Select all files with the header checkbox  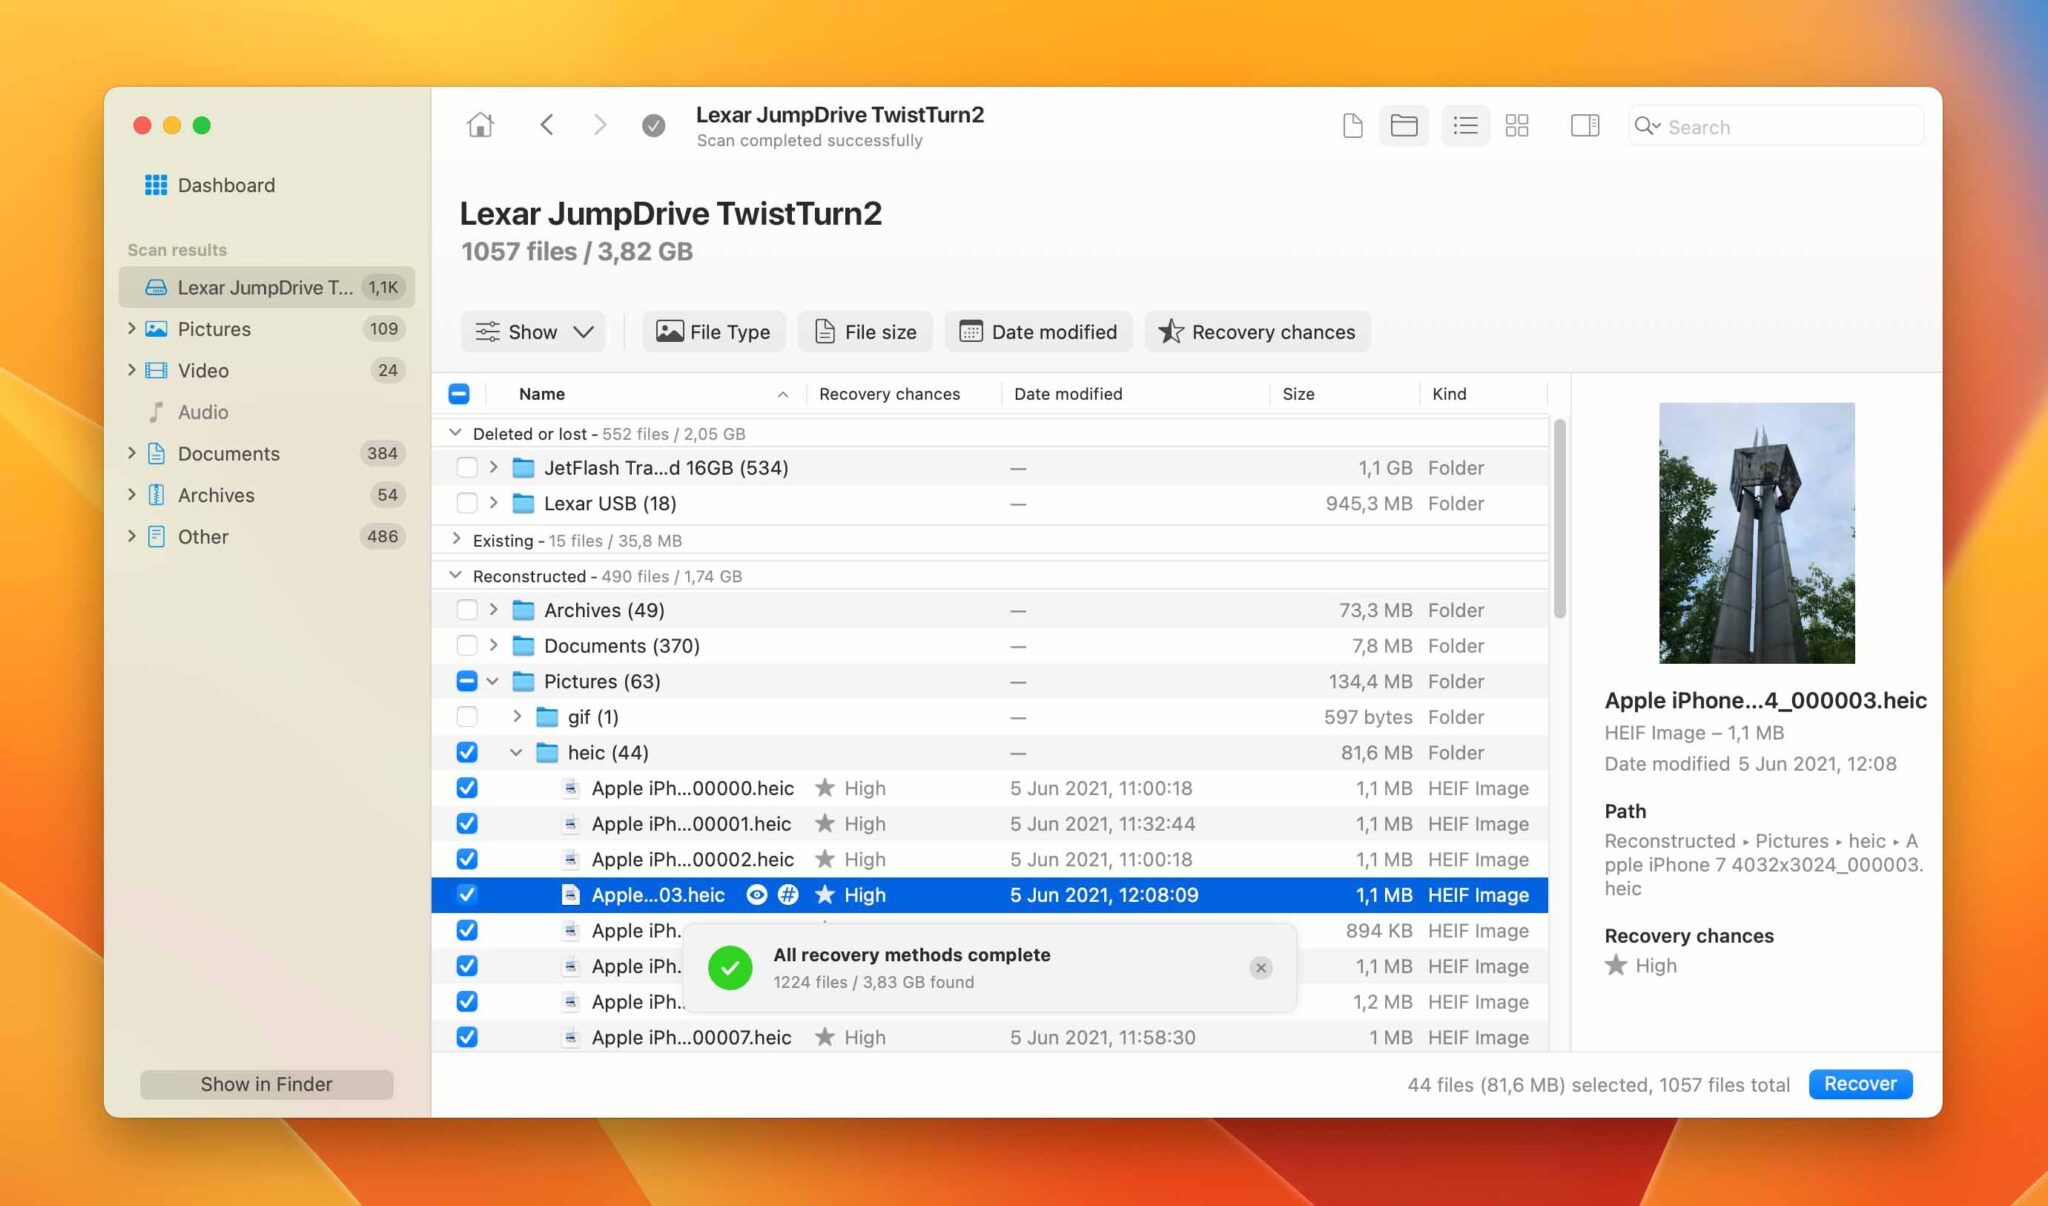coord(459,393)
